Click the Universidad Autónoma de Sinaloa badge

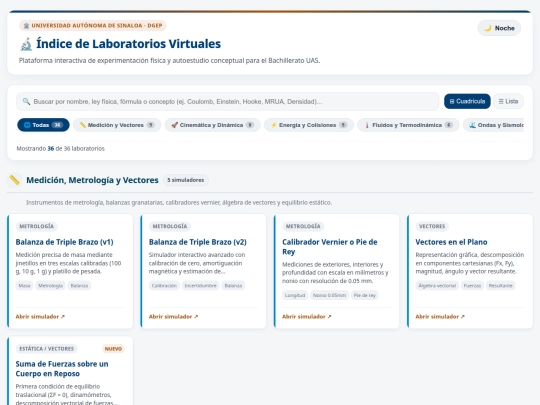(93, 25)
